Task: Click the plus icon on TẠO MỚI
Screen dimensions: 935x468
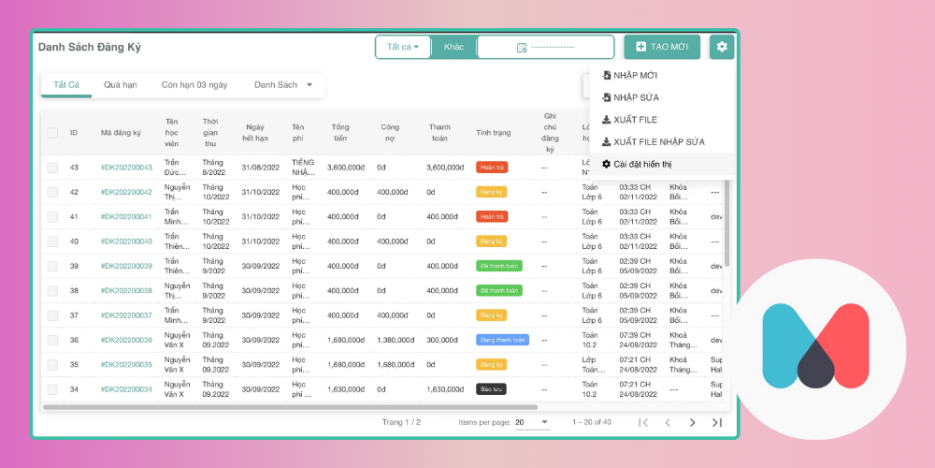Action: (x=641, y=47)
